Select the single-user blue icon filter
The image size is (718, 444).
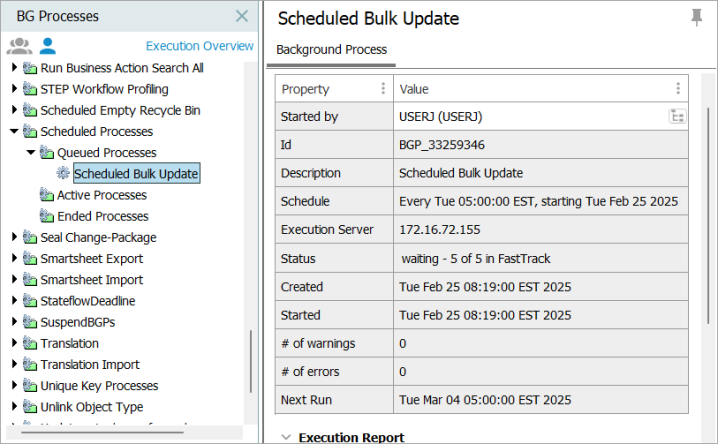[48, 46]
